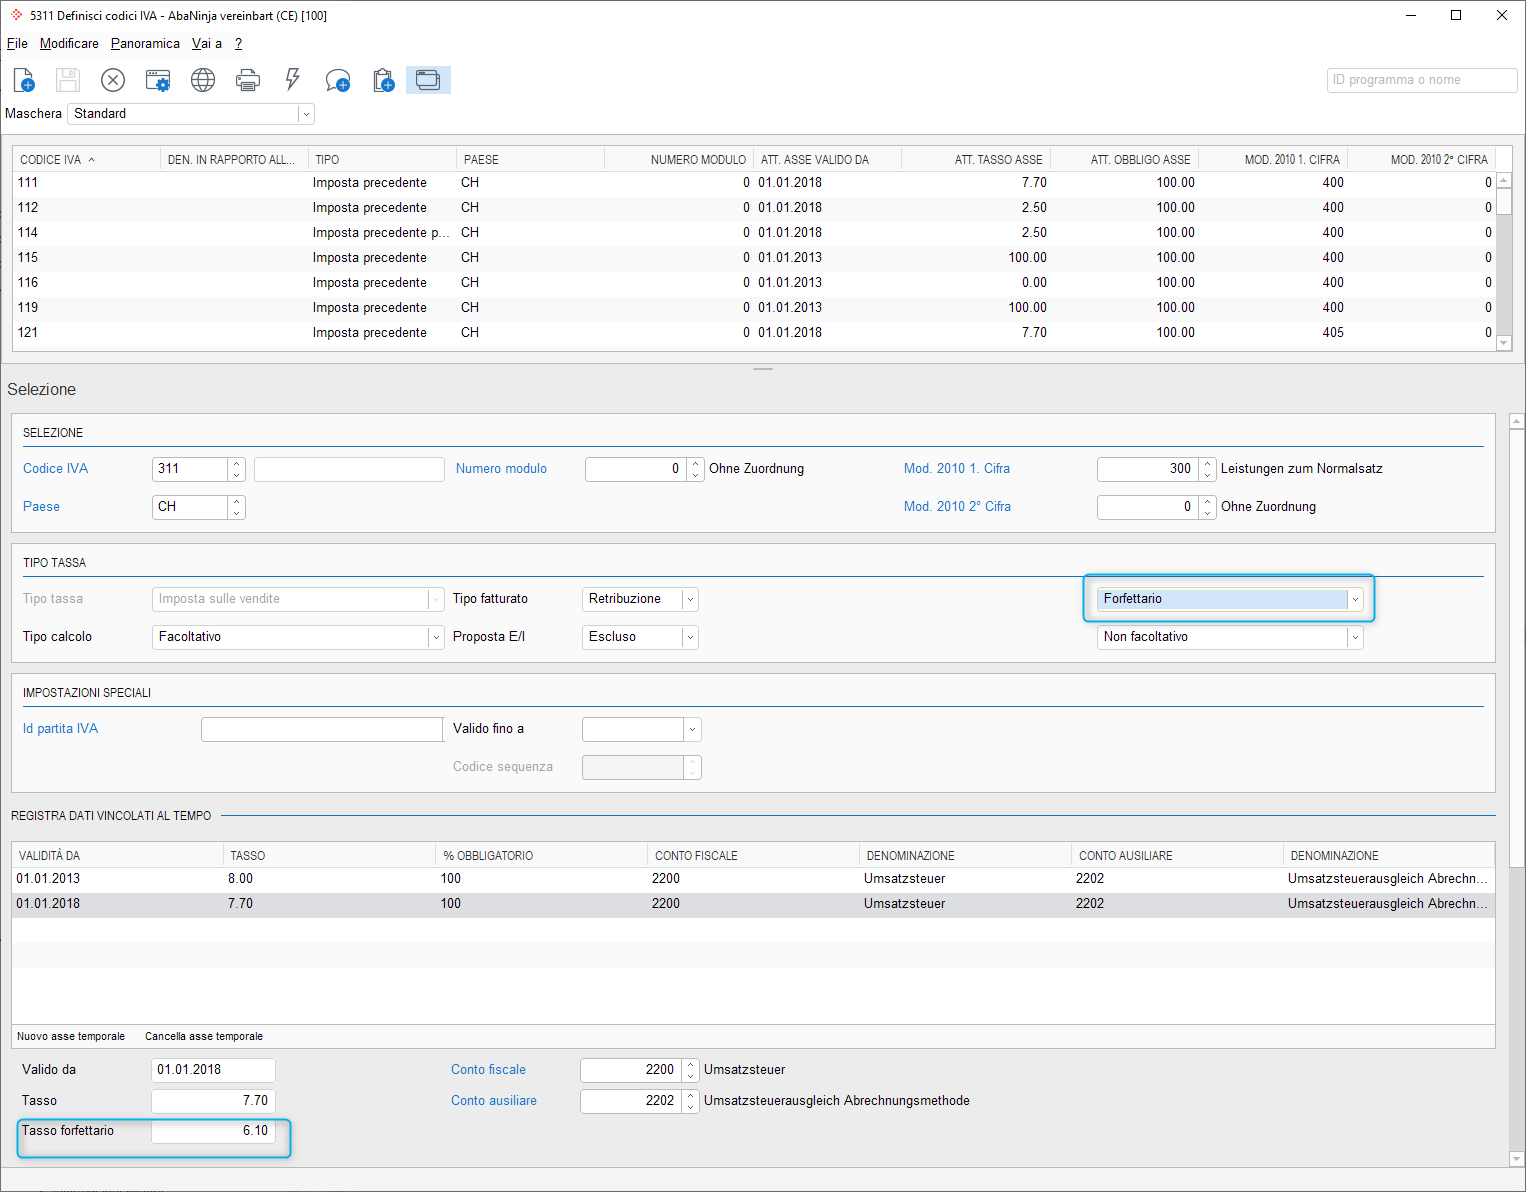Click the printer icon

pyautogui.click(x=248, y=80)
